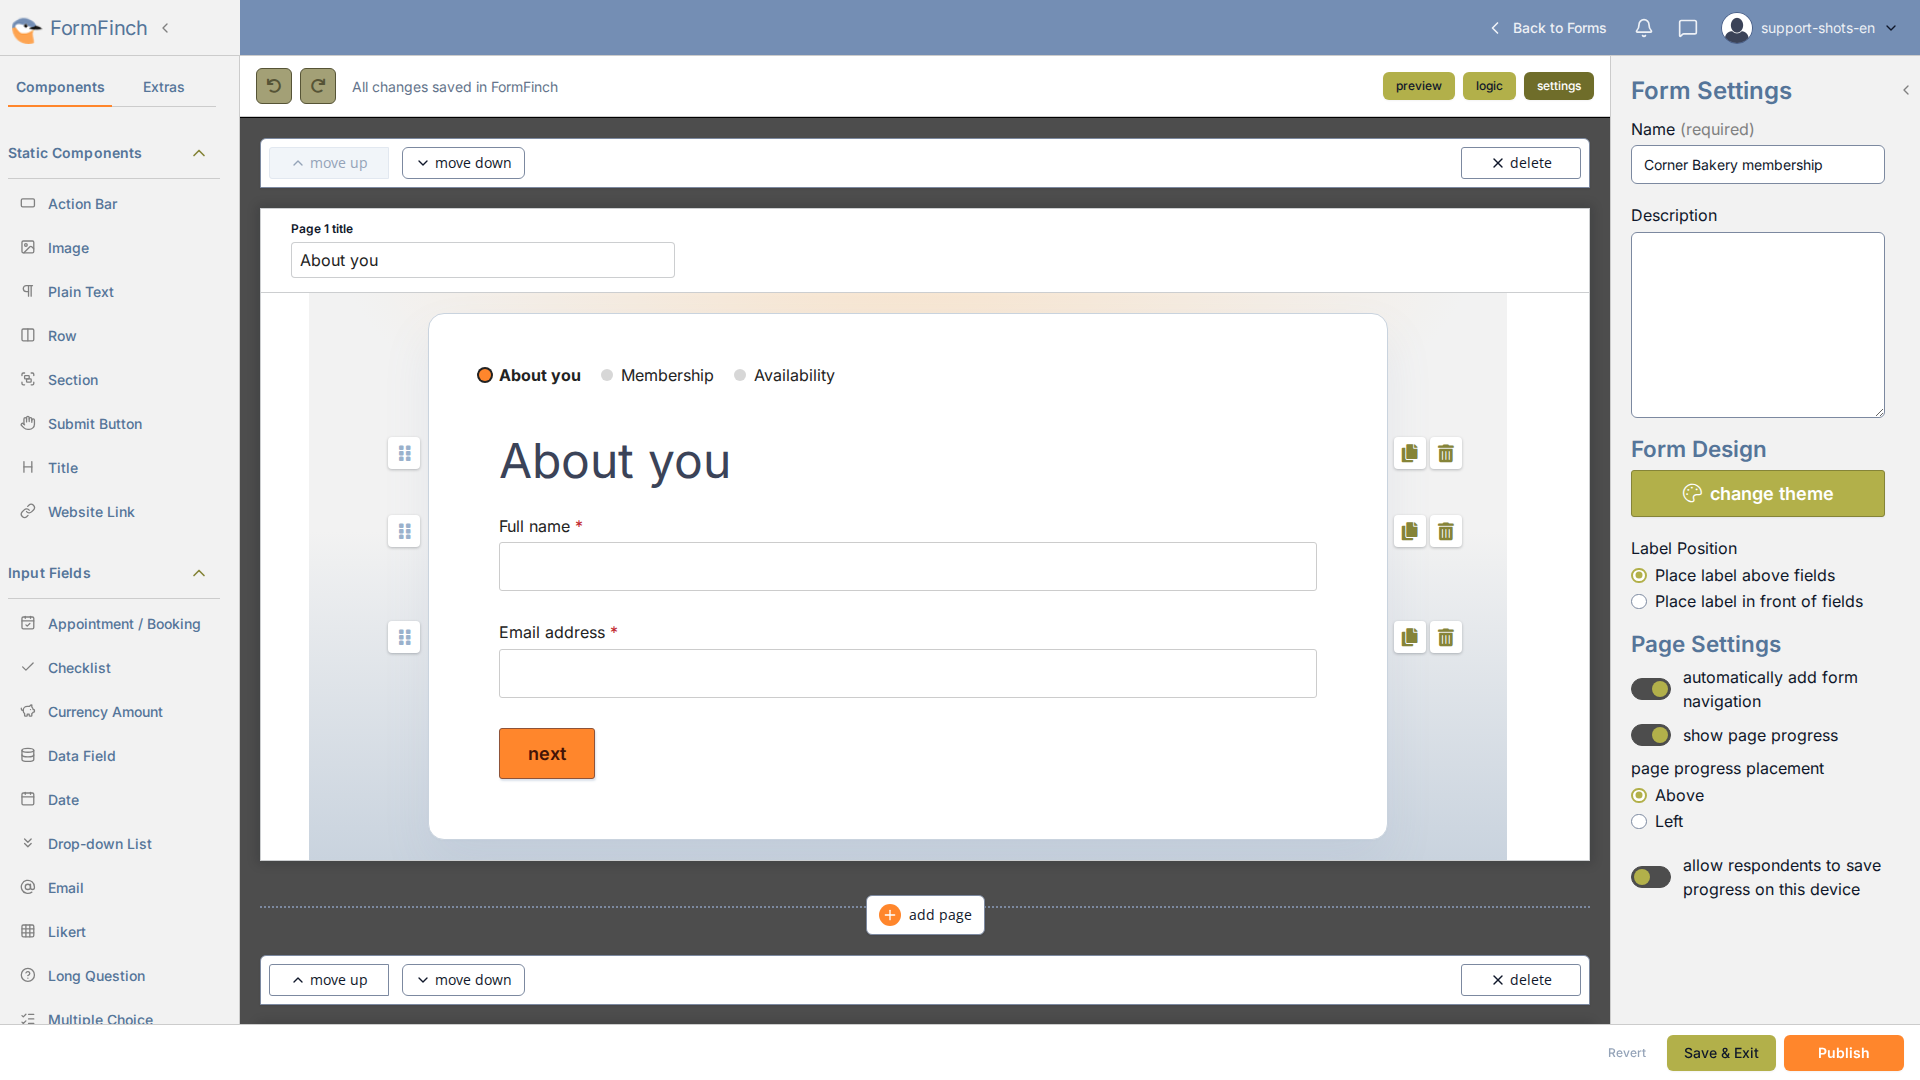Delete the Full name field
Image resolution: width=1920 pixels, height=1080 pixels.
[1446, 531]
